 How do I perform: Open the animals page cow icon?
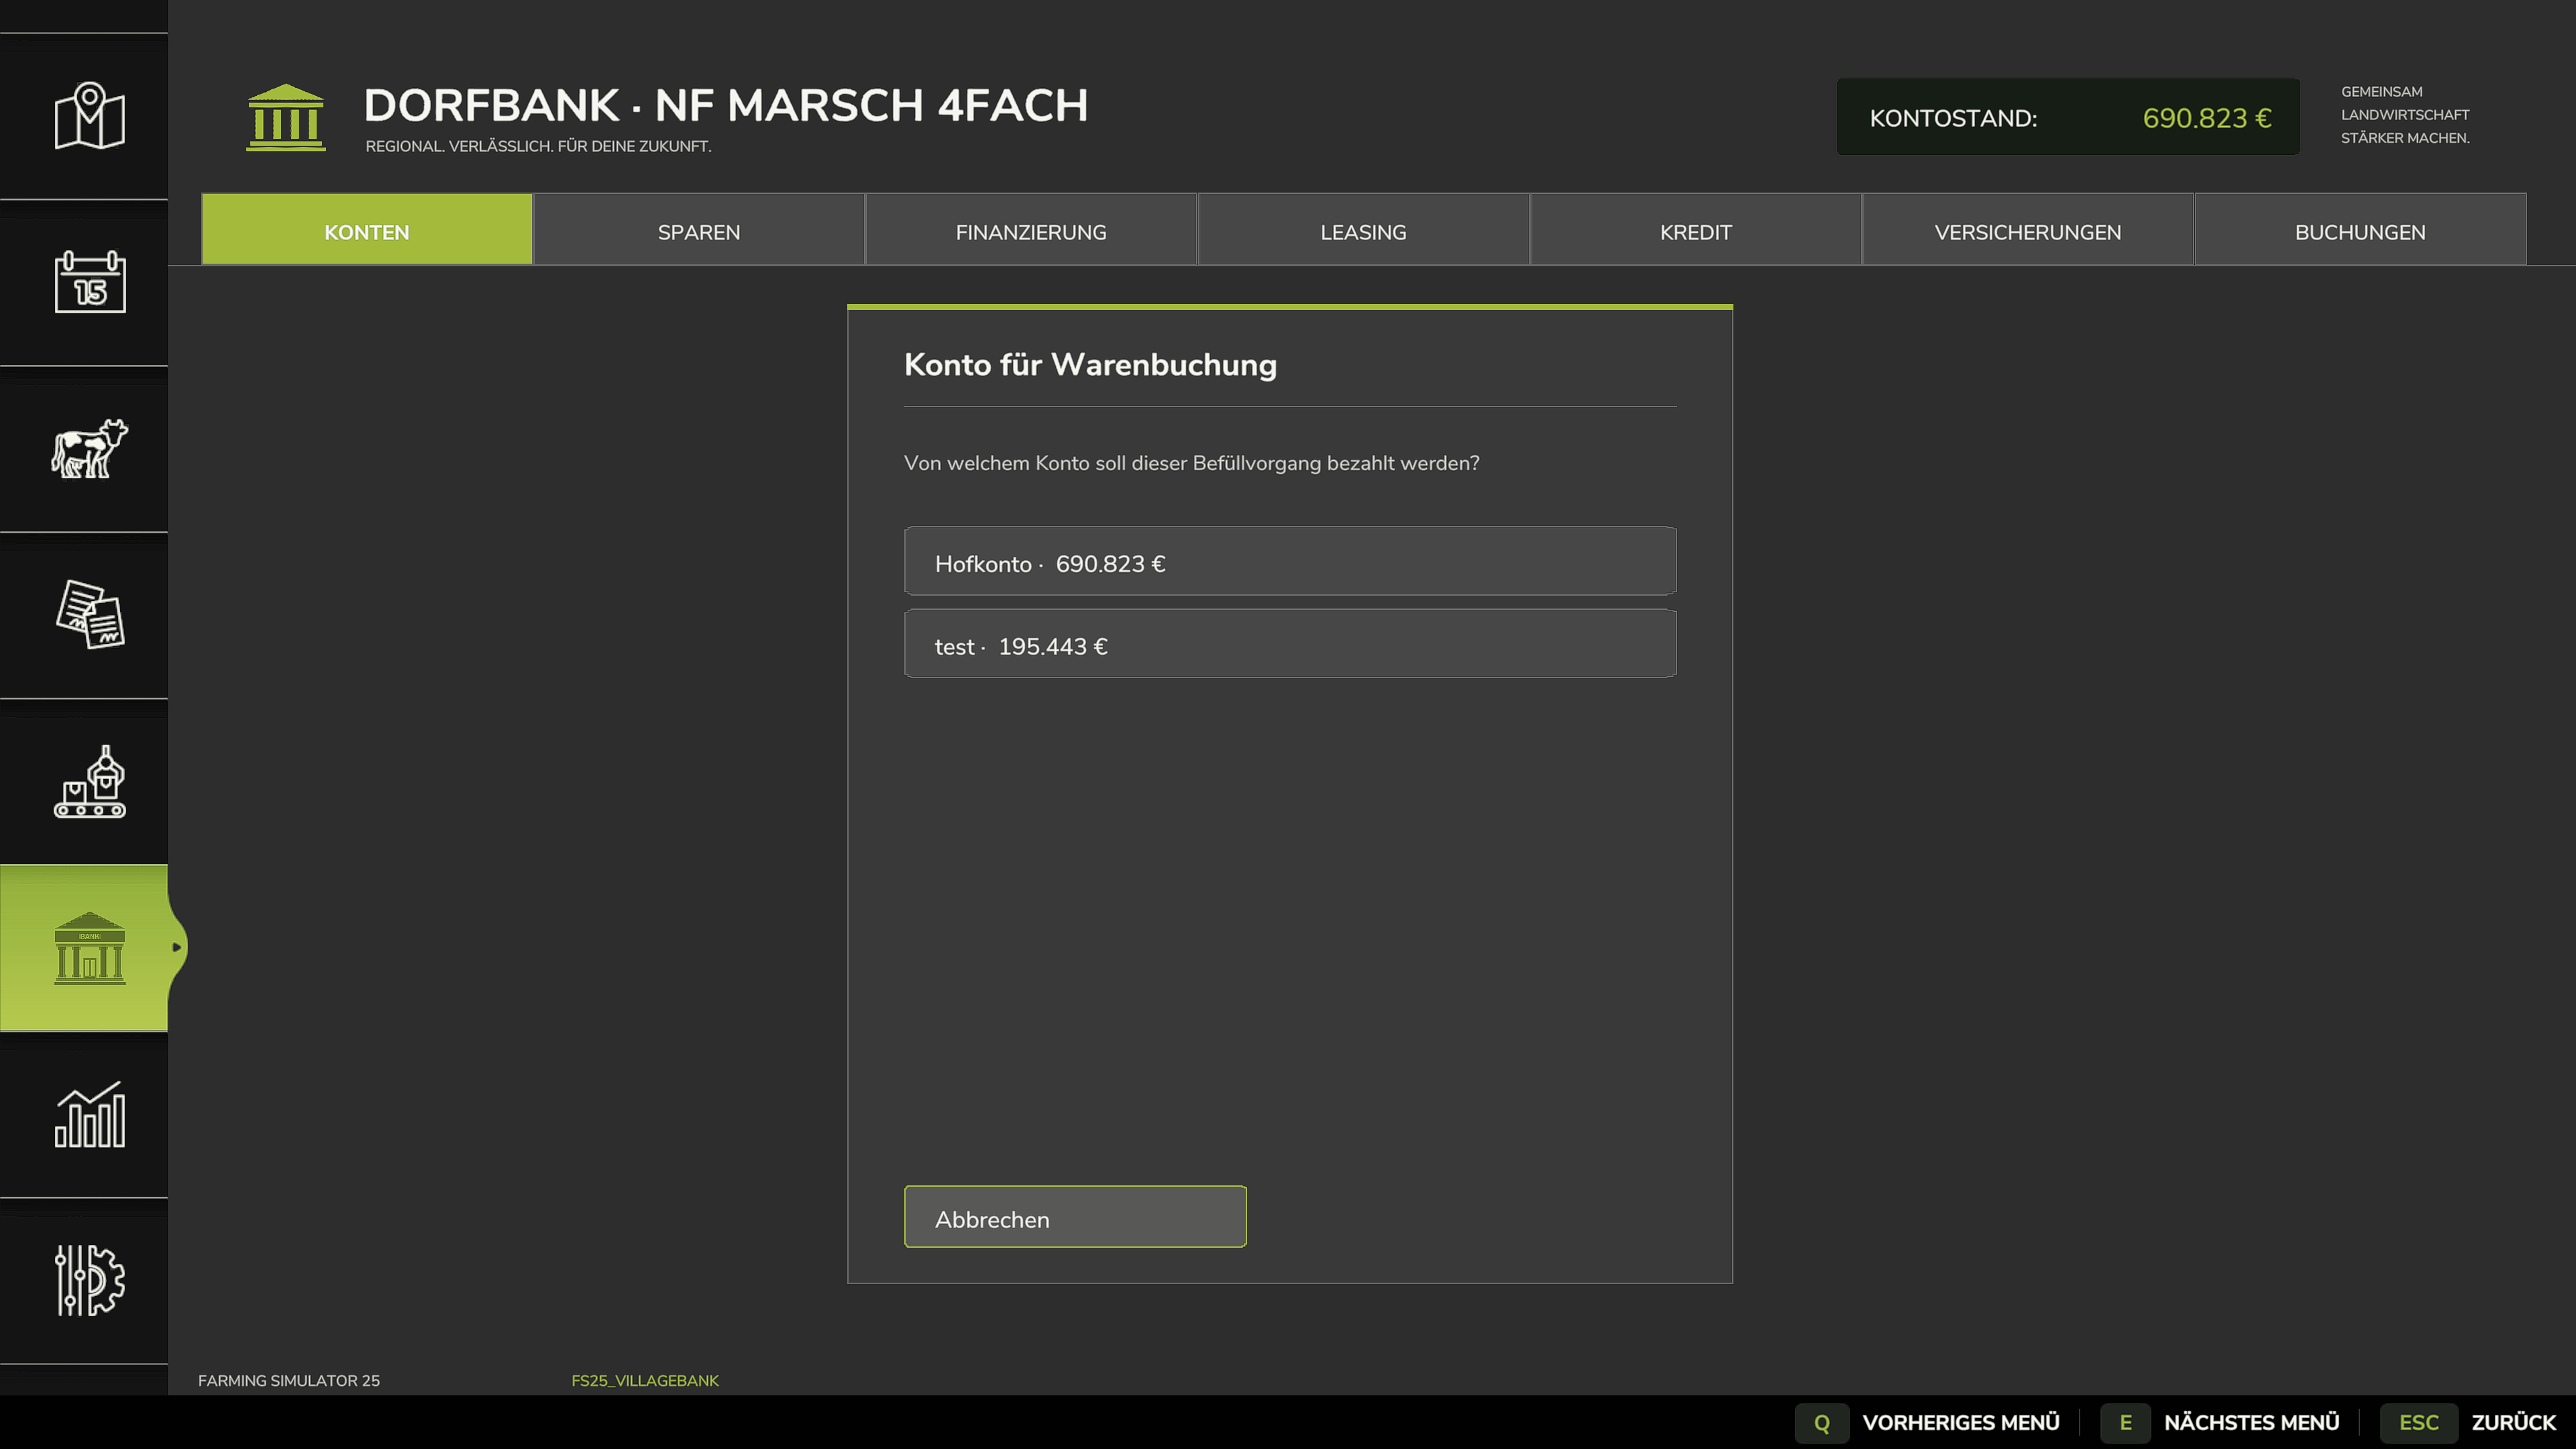(x=89, y=448)
